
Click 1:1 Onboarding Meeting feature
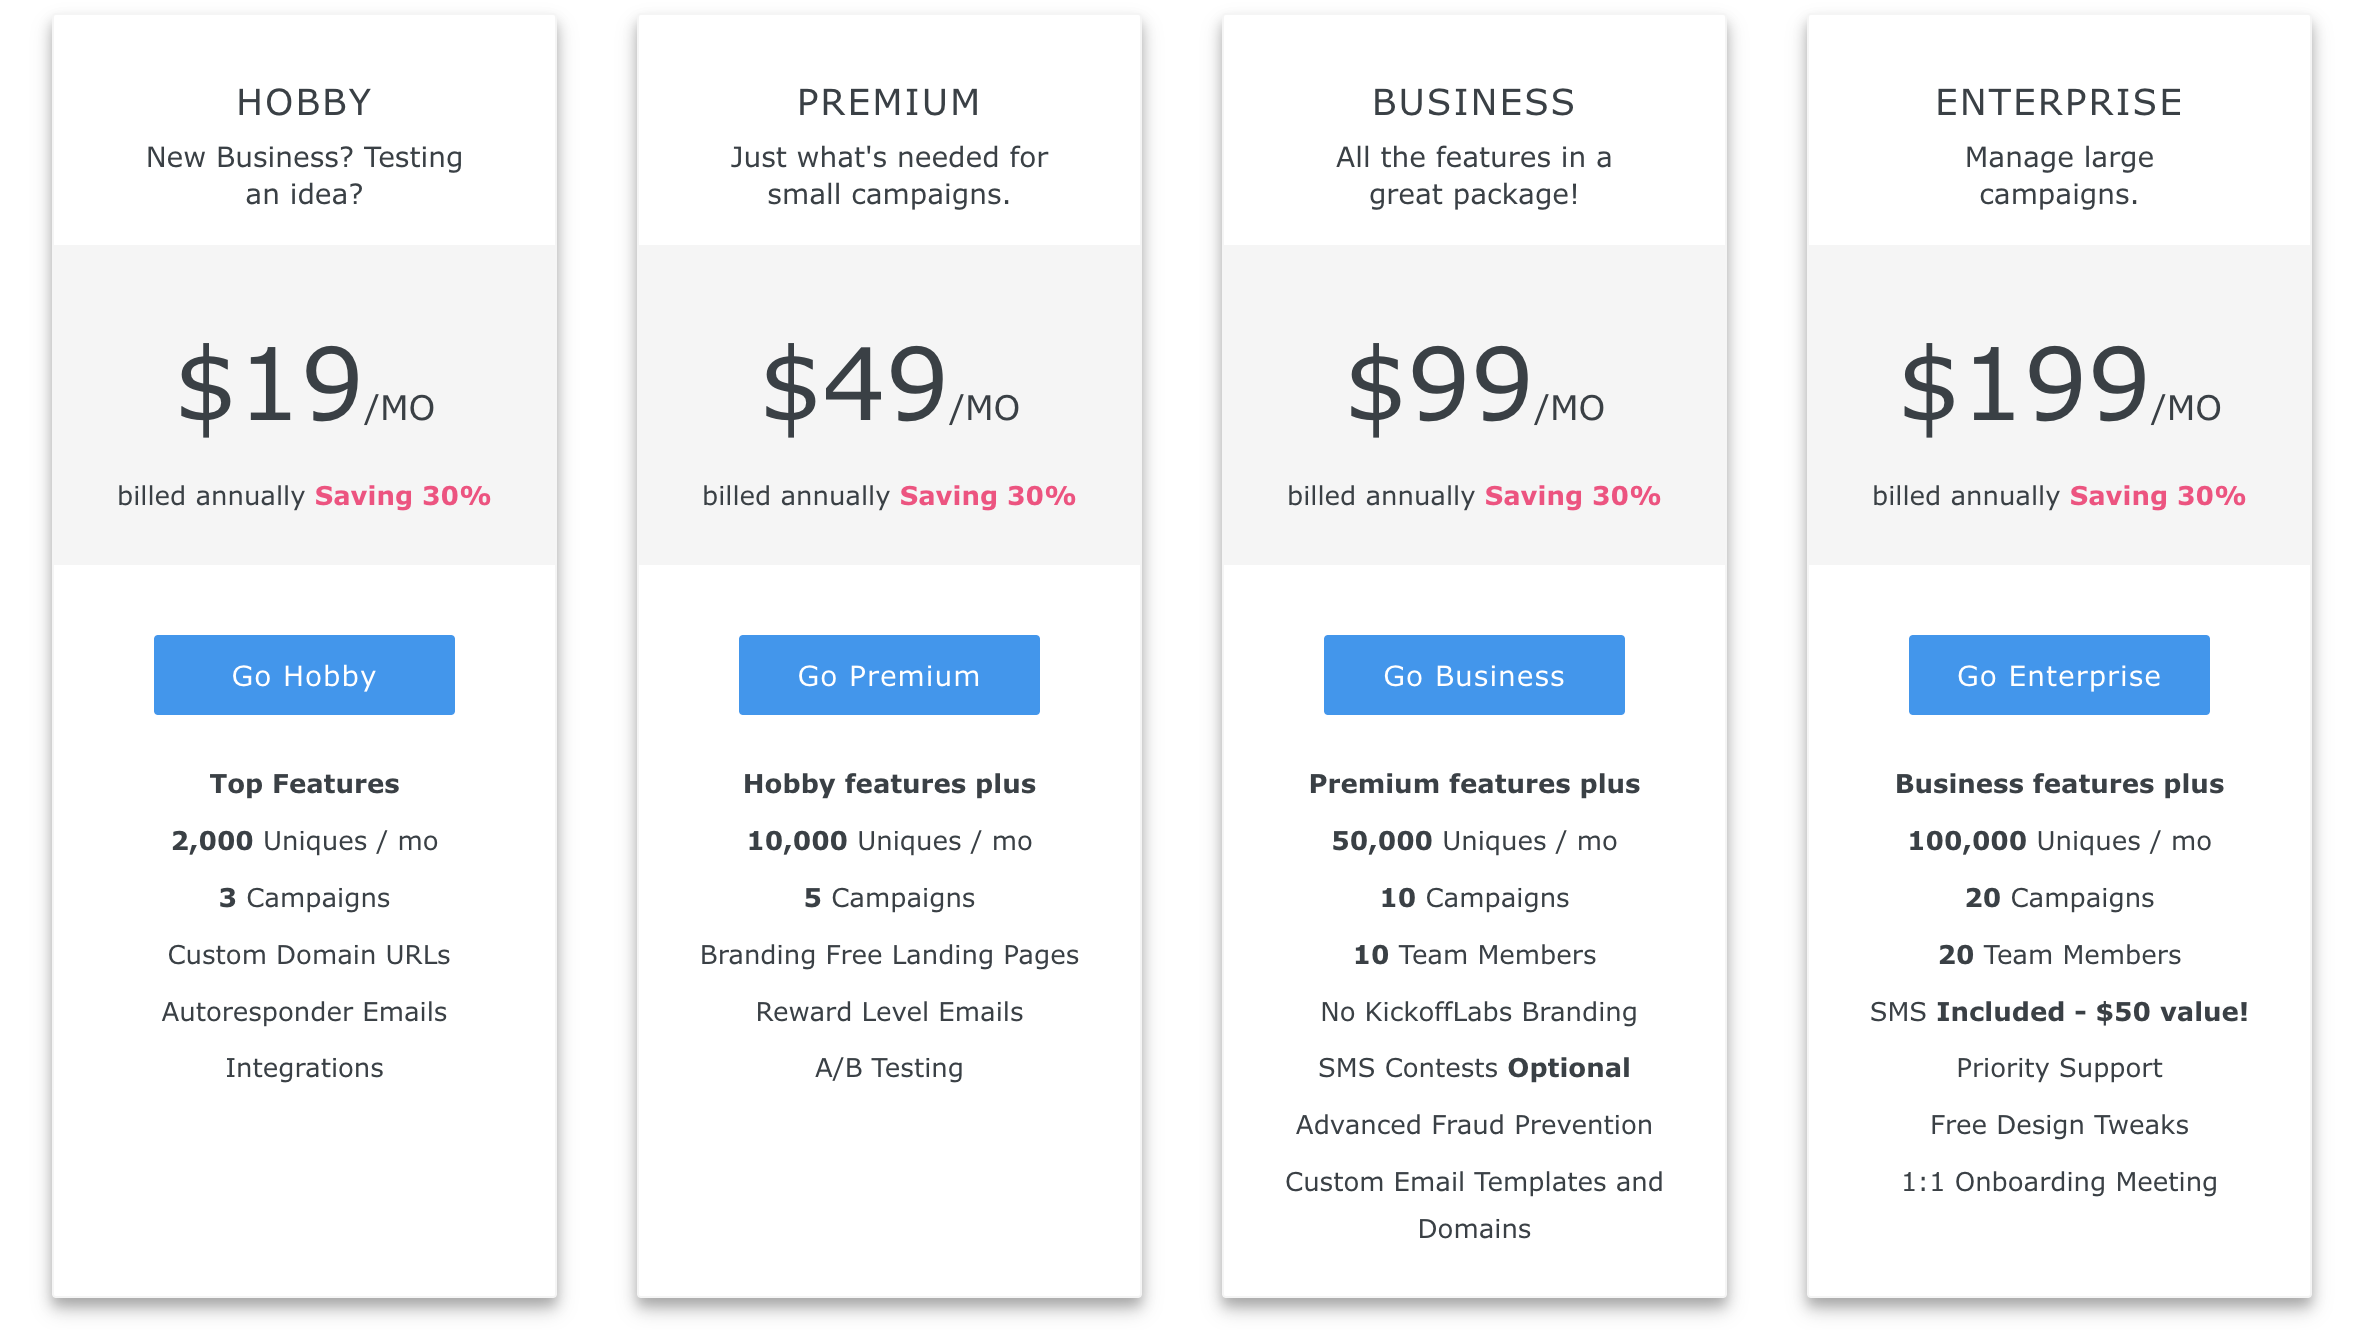point(2058,1182)
